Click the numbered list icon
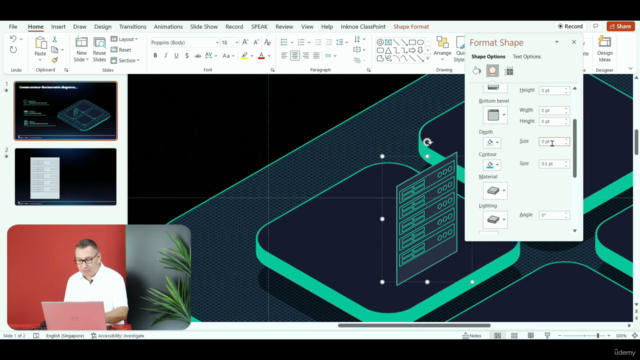Screen dimensions: 640x360 tap(301, 42)
